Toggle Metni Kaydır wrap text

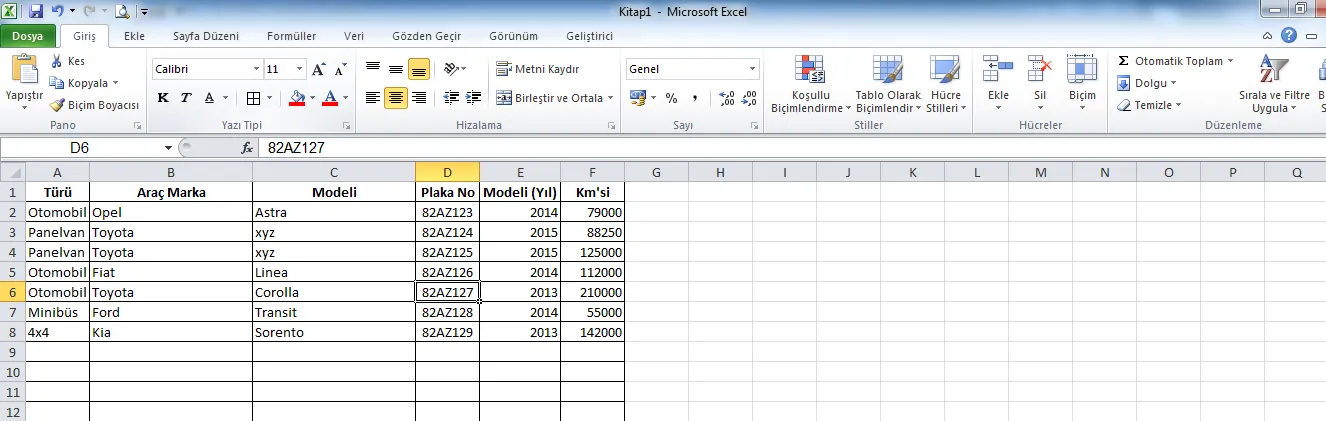[x=537, y=69]
